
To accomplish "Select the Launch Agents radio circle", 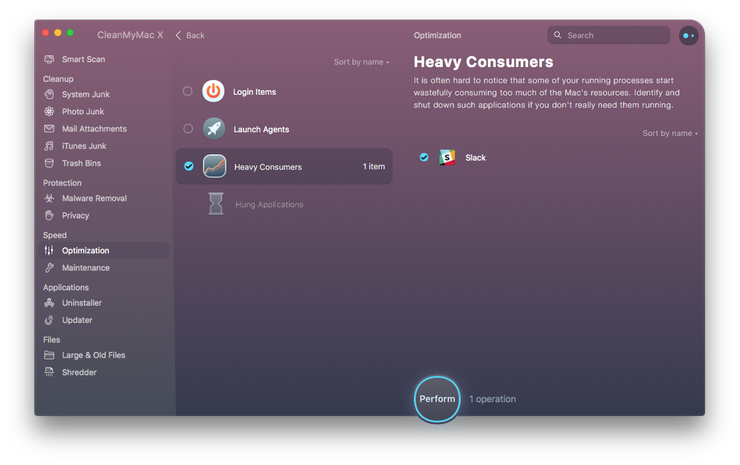I will 188,128.
